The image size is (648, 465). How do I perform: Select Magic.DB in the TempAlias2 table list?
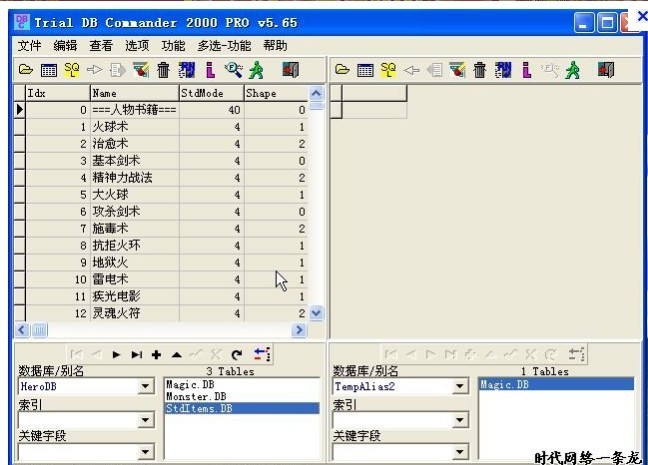[x=556, y=384]
